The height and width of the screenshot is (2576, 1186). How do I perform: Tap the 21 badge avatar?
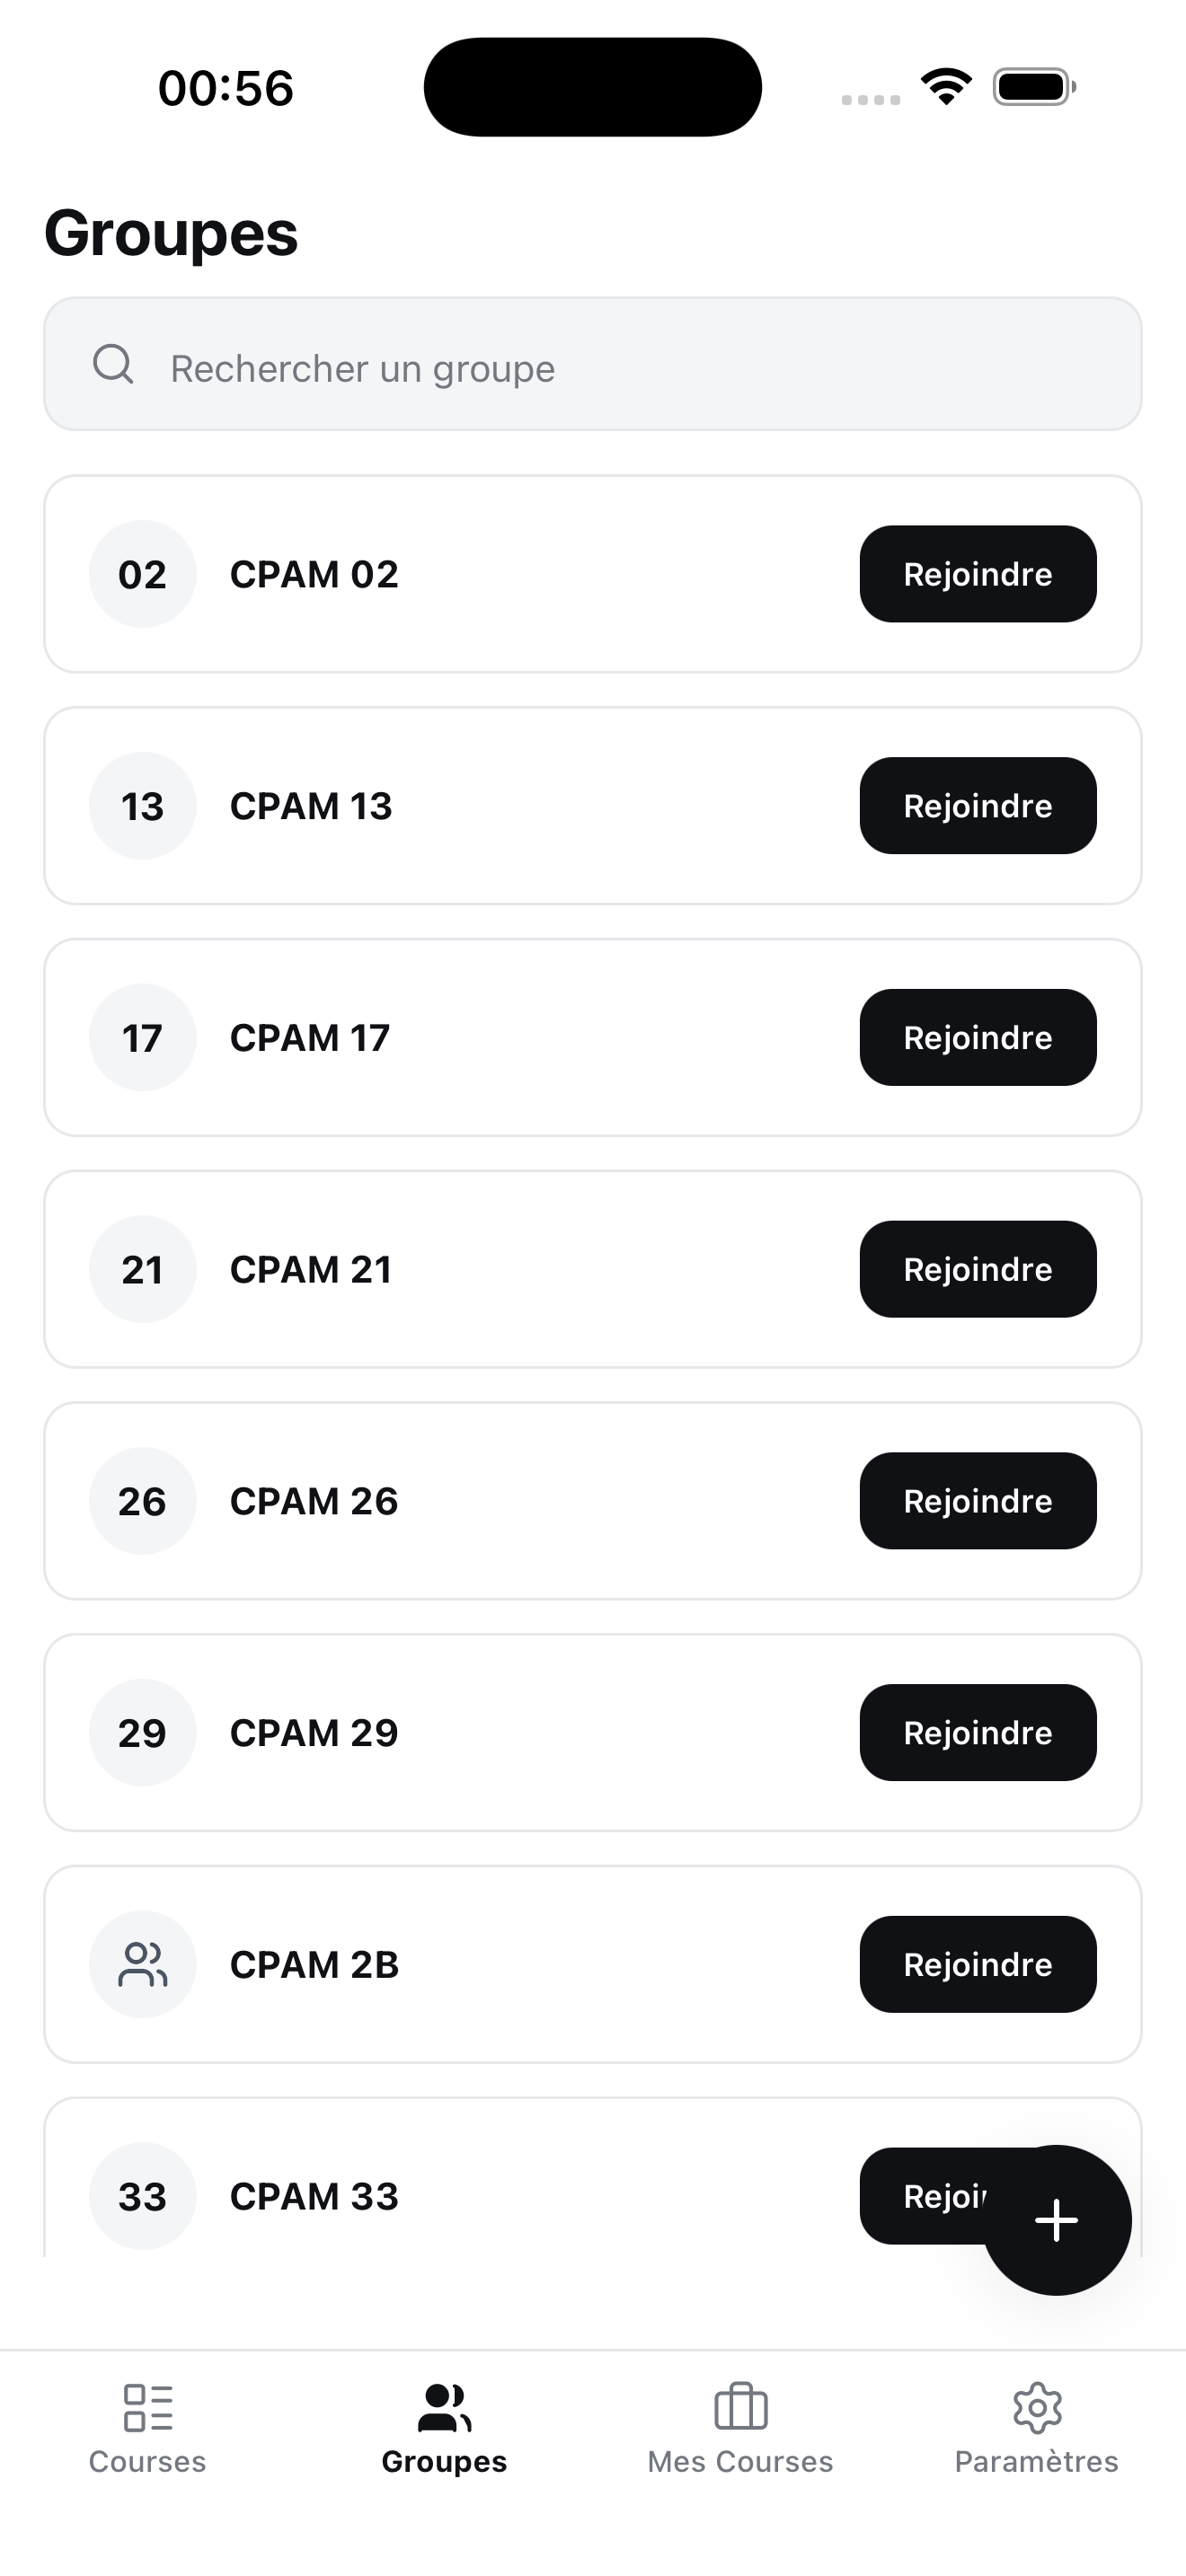pyautogui.click(x=143, y=1269)
